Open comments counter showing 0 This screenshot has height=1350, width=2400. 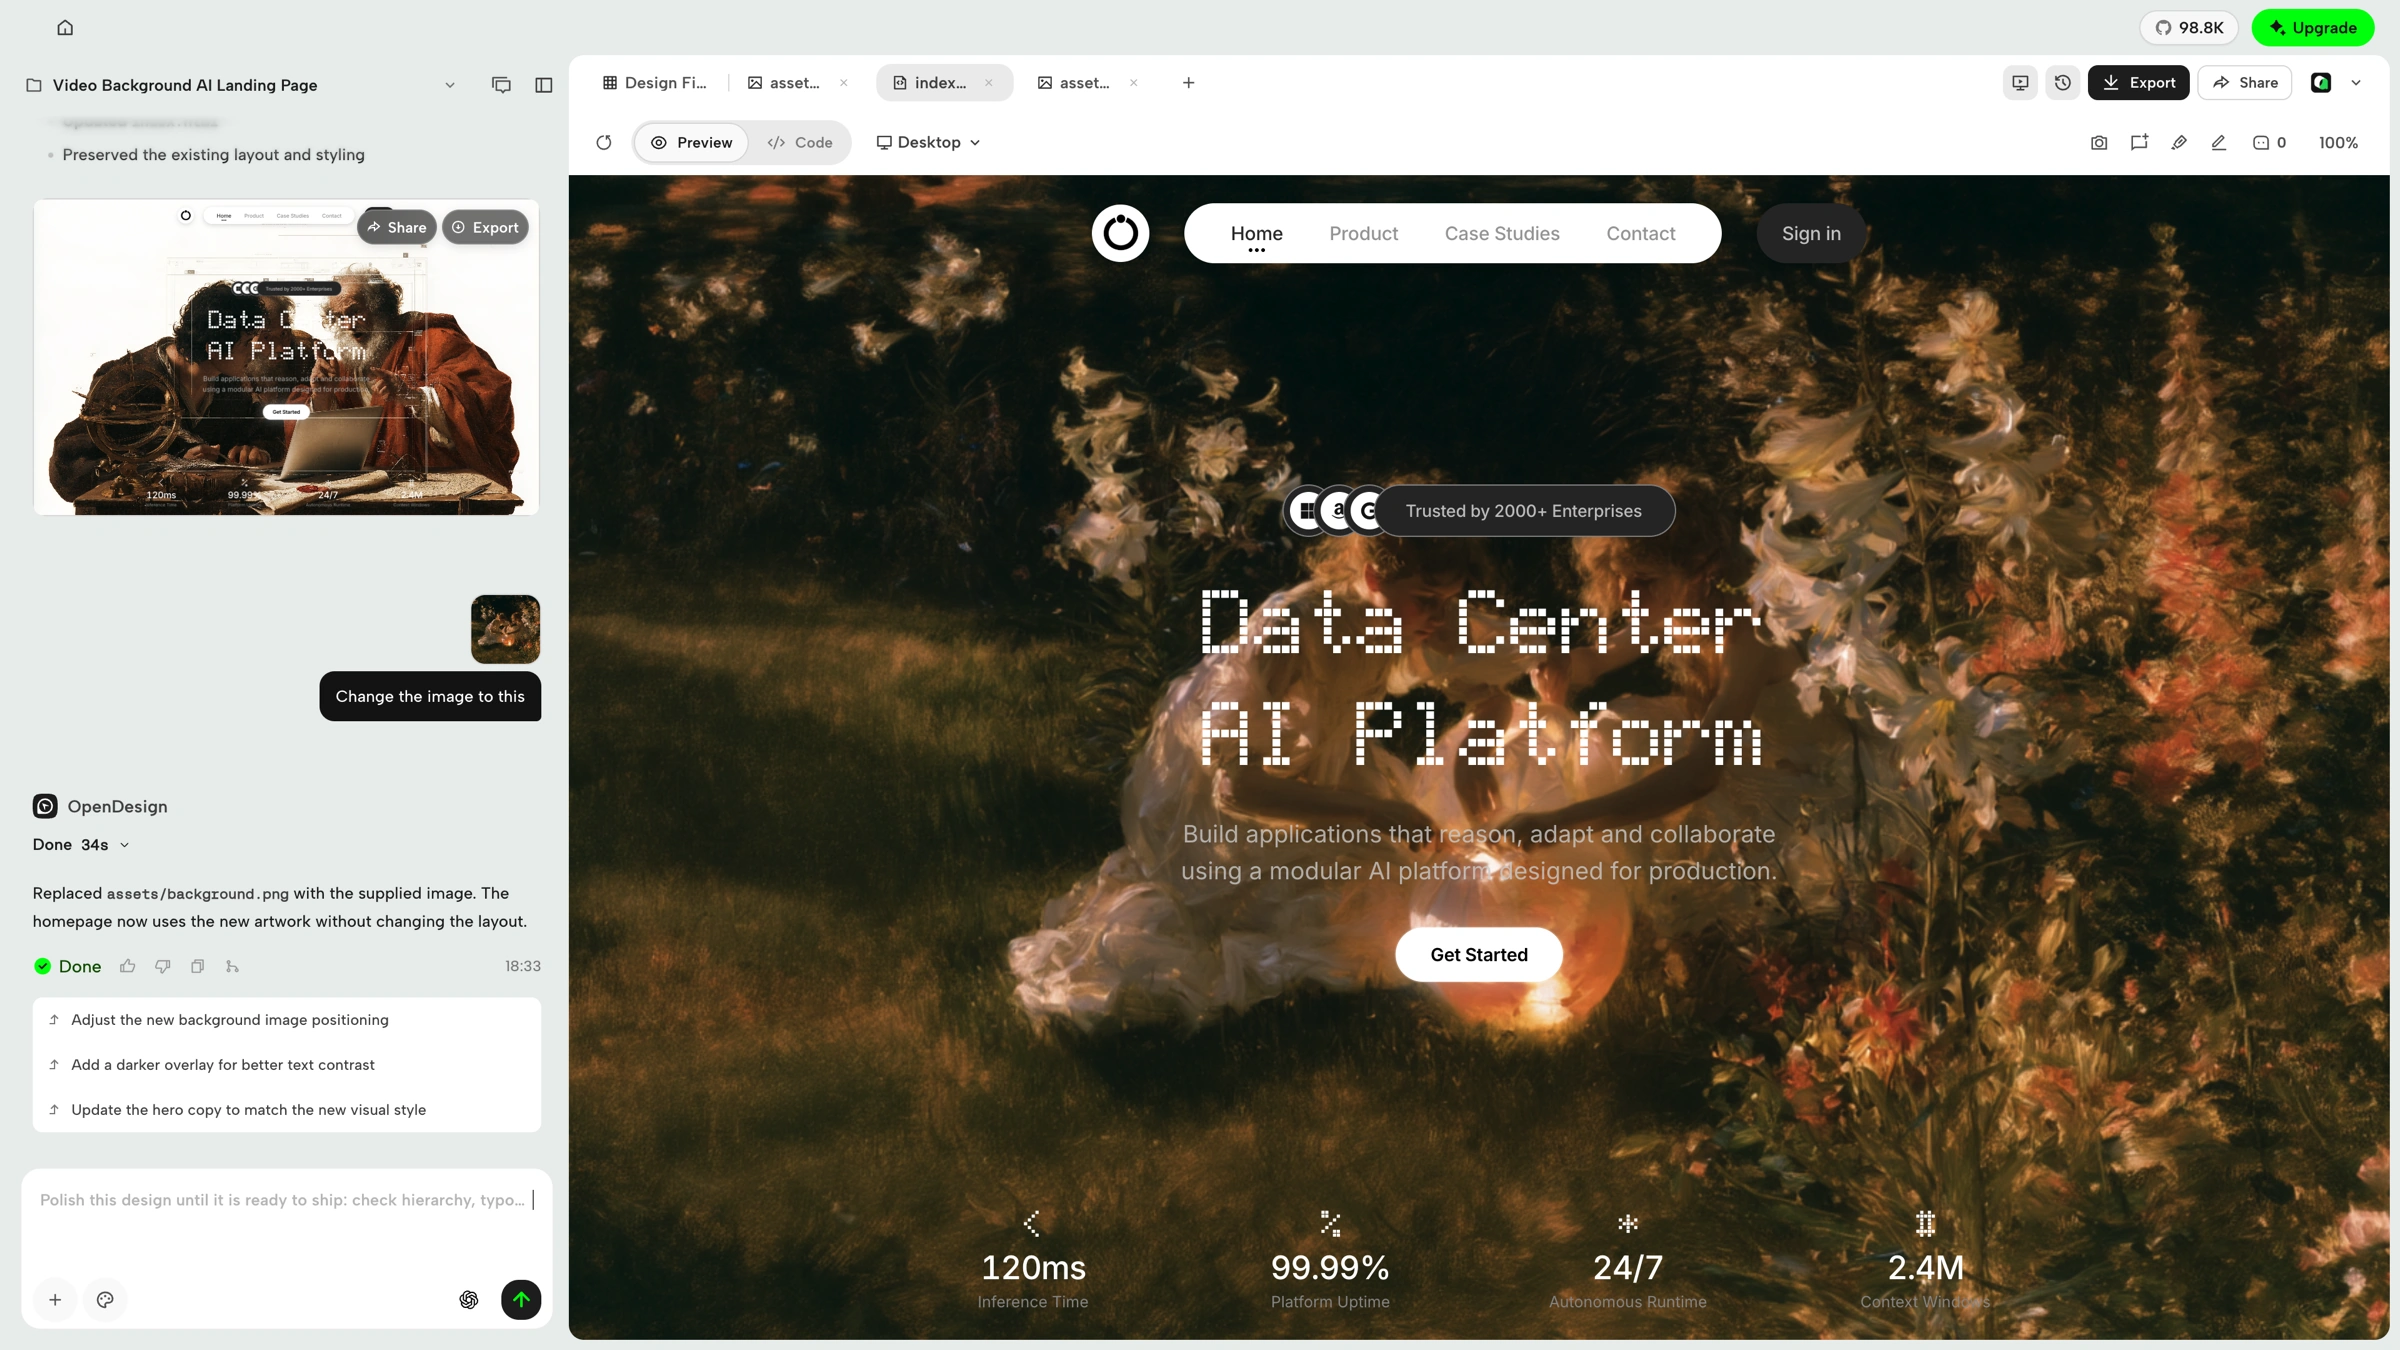coord(2269,143)
